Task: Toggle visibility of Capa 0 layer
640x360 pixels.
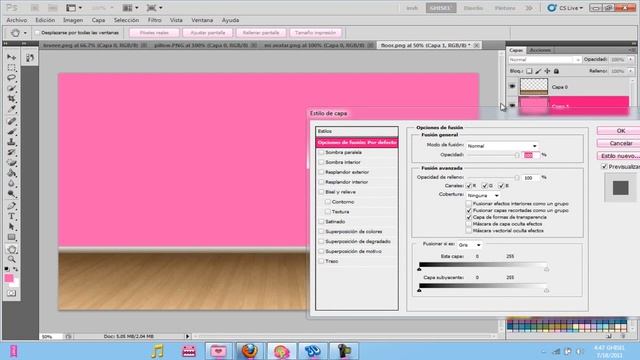Action: point(512,87)
